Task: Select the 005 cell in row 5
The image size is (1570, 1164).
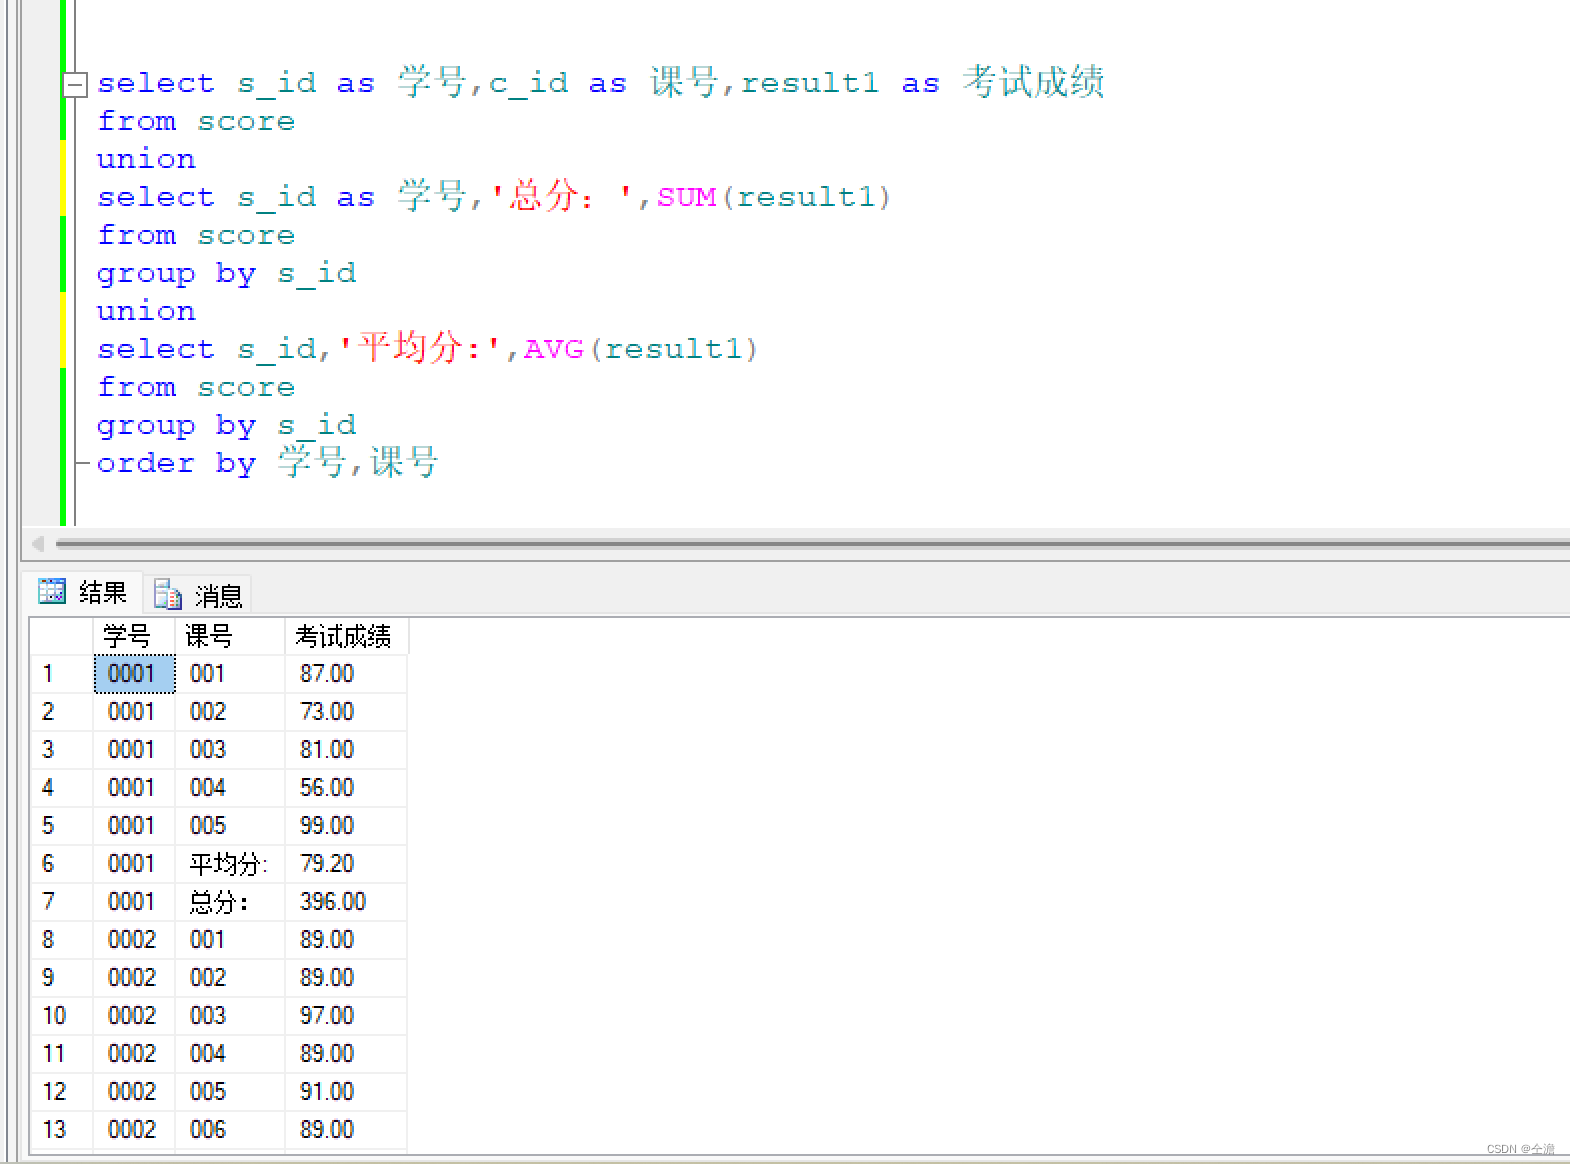Action: click(230, 826)
